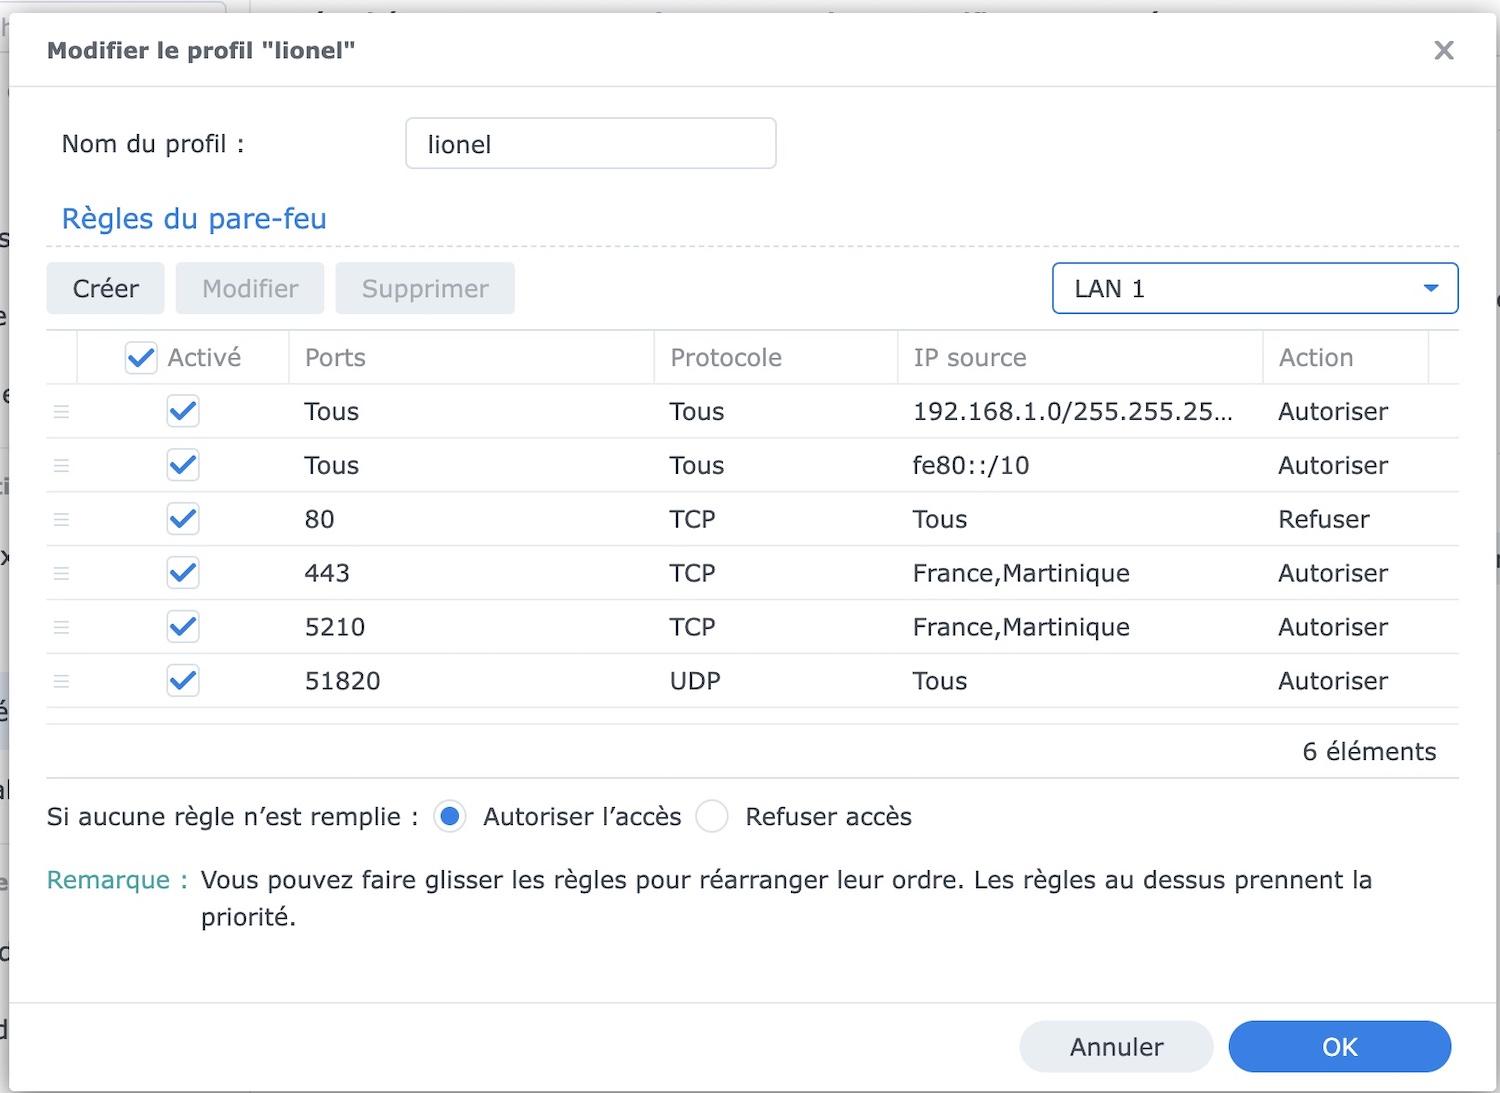
Task: Click the Nom du profil text field
Action: click(590, 144)
